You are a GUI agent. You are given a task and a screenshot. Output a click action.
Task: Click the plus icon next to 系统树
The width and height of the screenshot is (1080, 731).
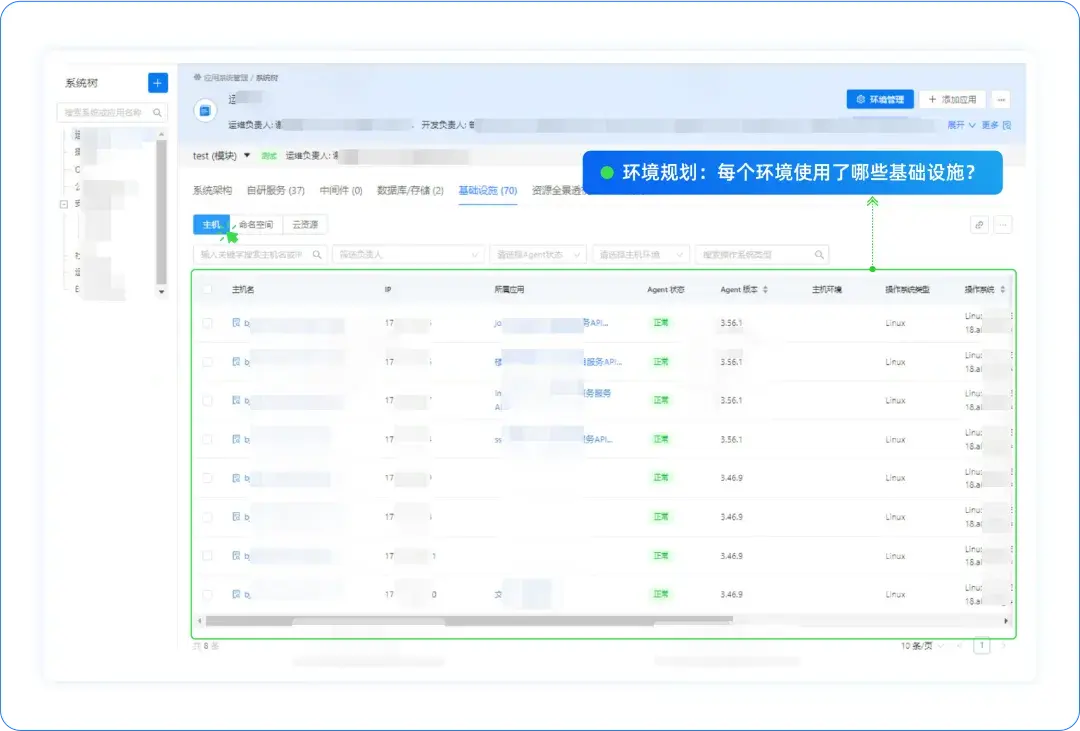click(157, 83)
